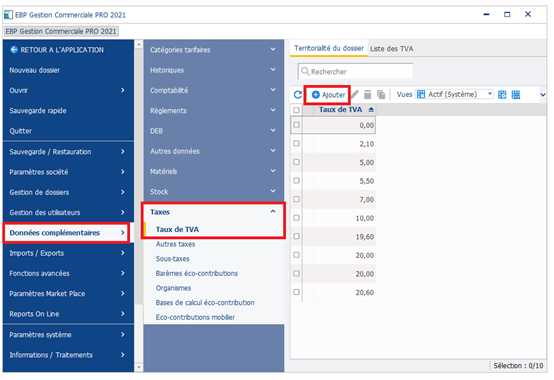Check the box for the 10,00 rate row
The width and height of the screenshot is (554, 380).
point(296,218)
